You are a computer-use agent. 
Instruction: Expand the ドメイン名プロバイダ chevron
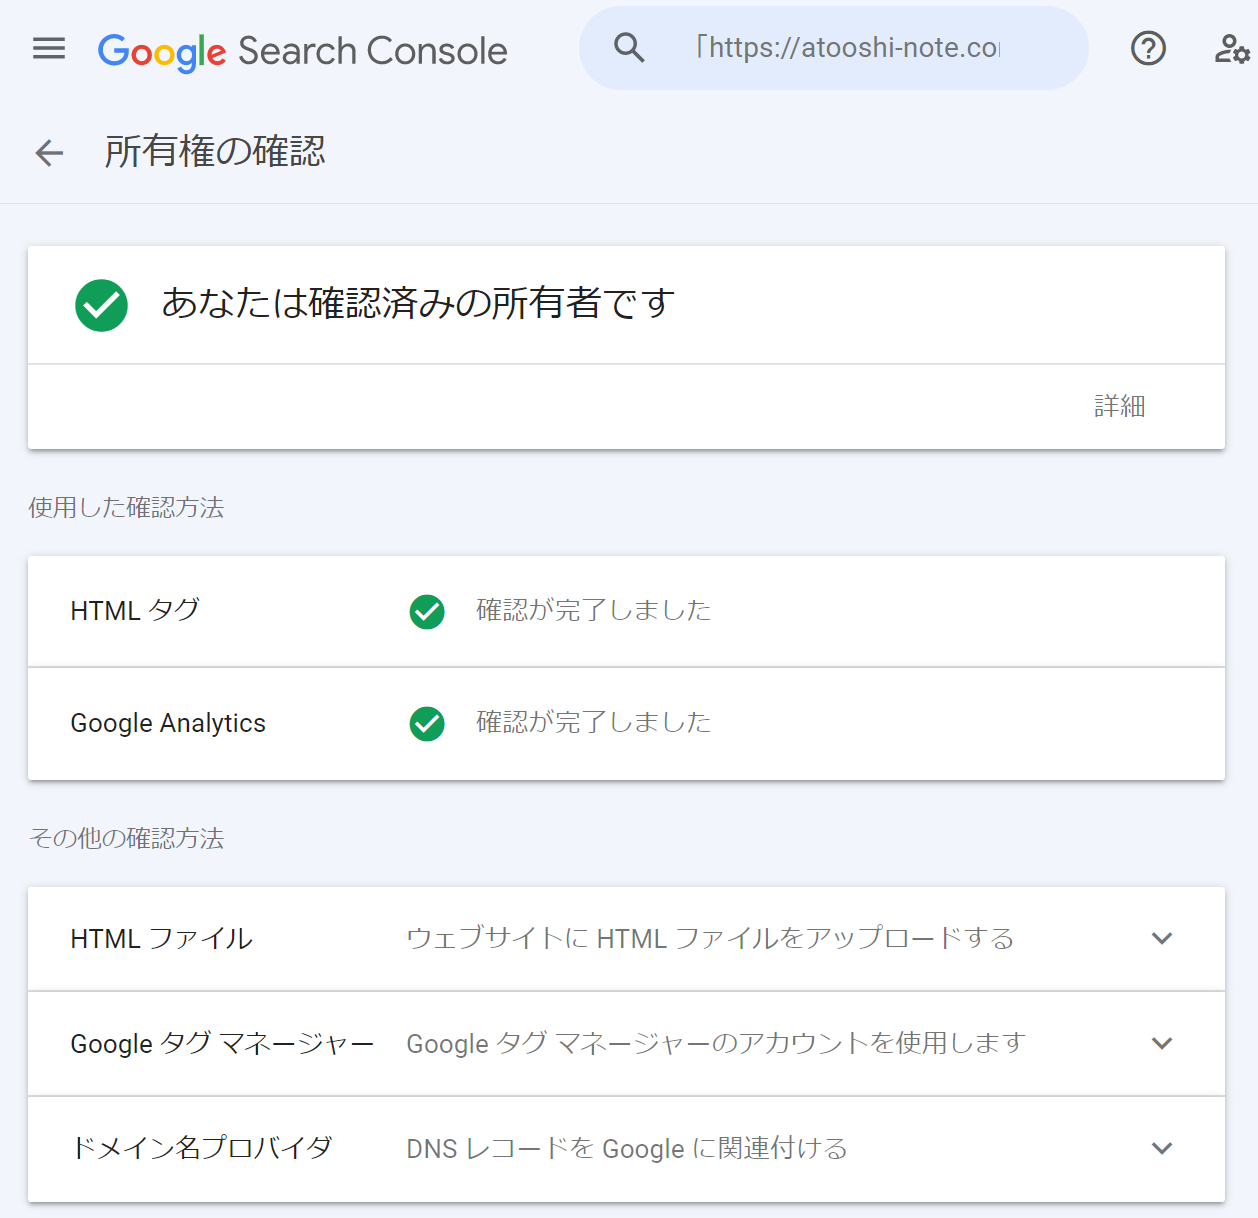[1161, 1148]
